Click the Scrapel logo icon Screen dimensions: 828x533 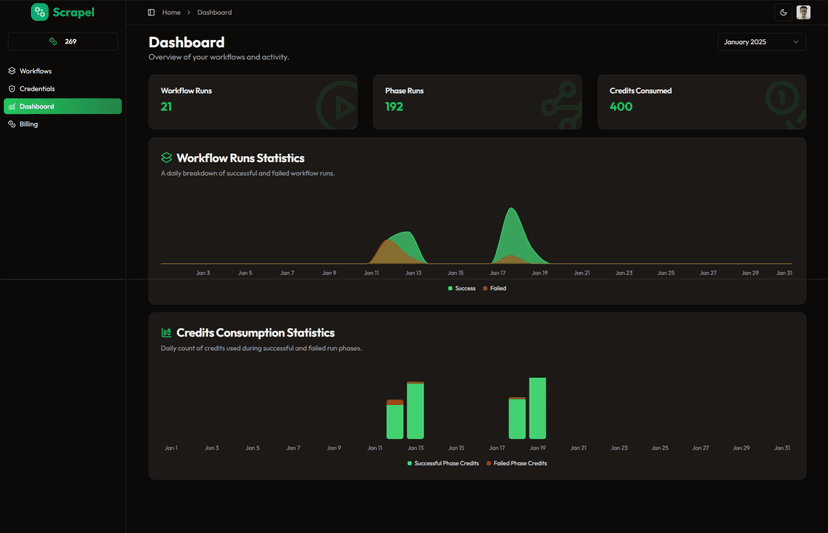click(x=40, y=12)
